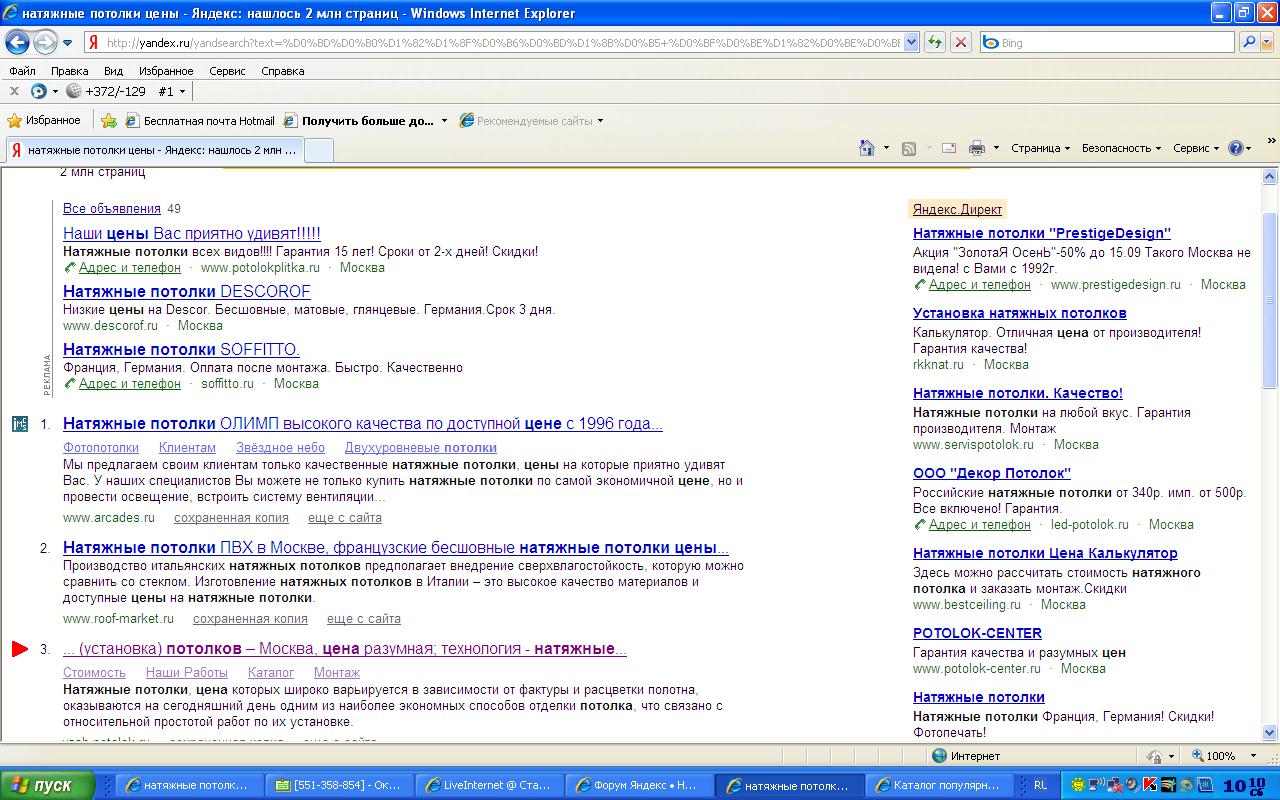Click the пуск Start button
The height and width of the screenshot is (800, 1280).
[47, 785]
